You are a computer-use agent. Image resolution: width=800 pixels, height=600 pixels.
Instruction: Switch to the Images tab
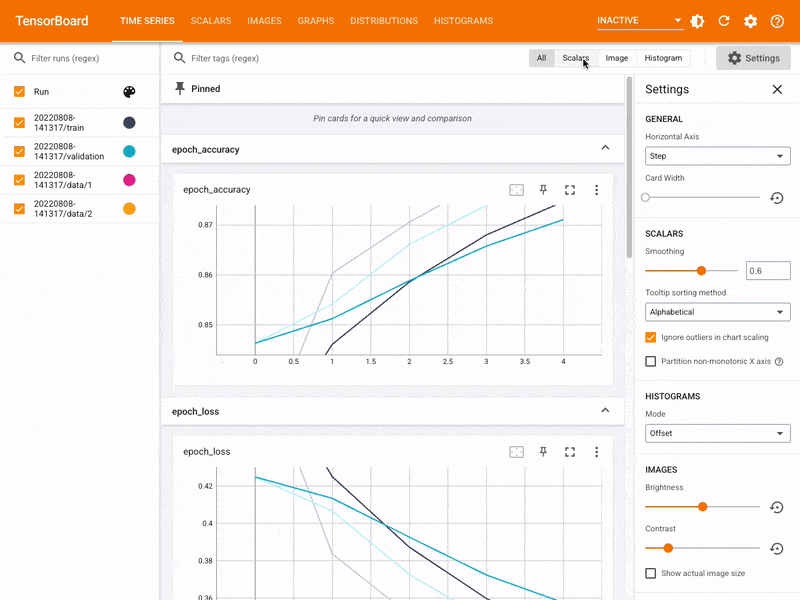tap(264, 21)
